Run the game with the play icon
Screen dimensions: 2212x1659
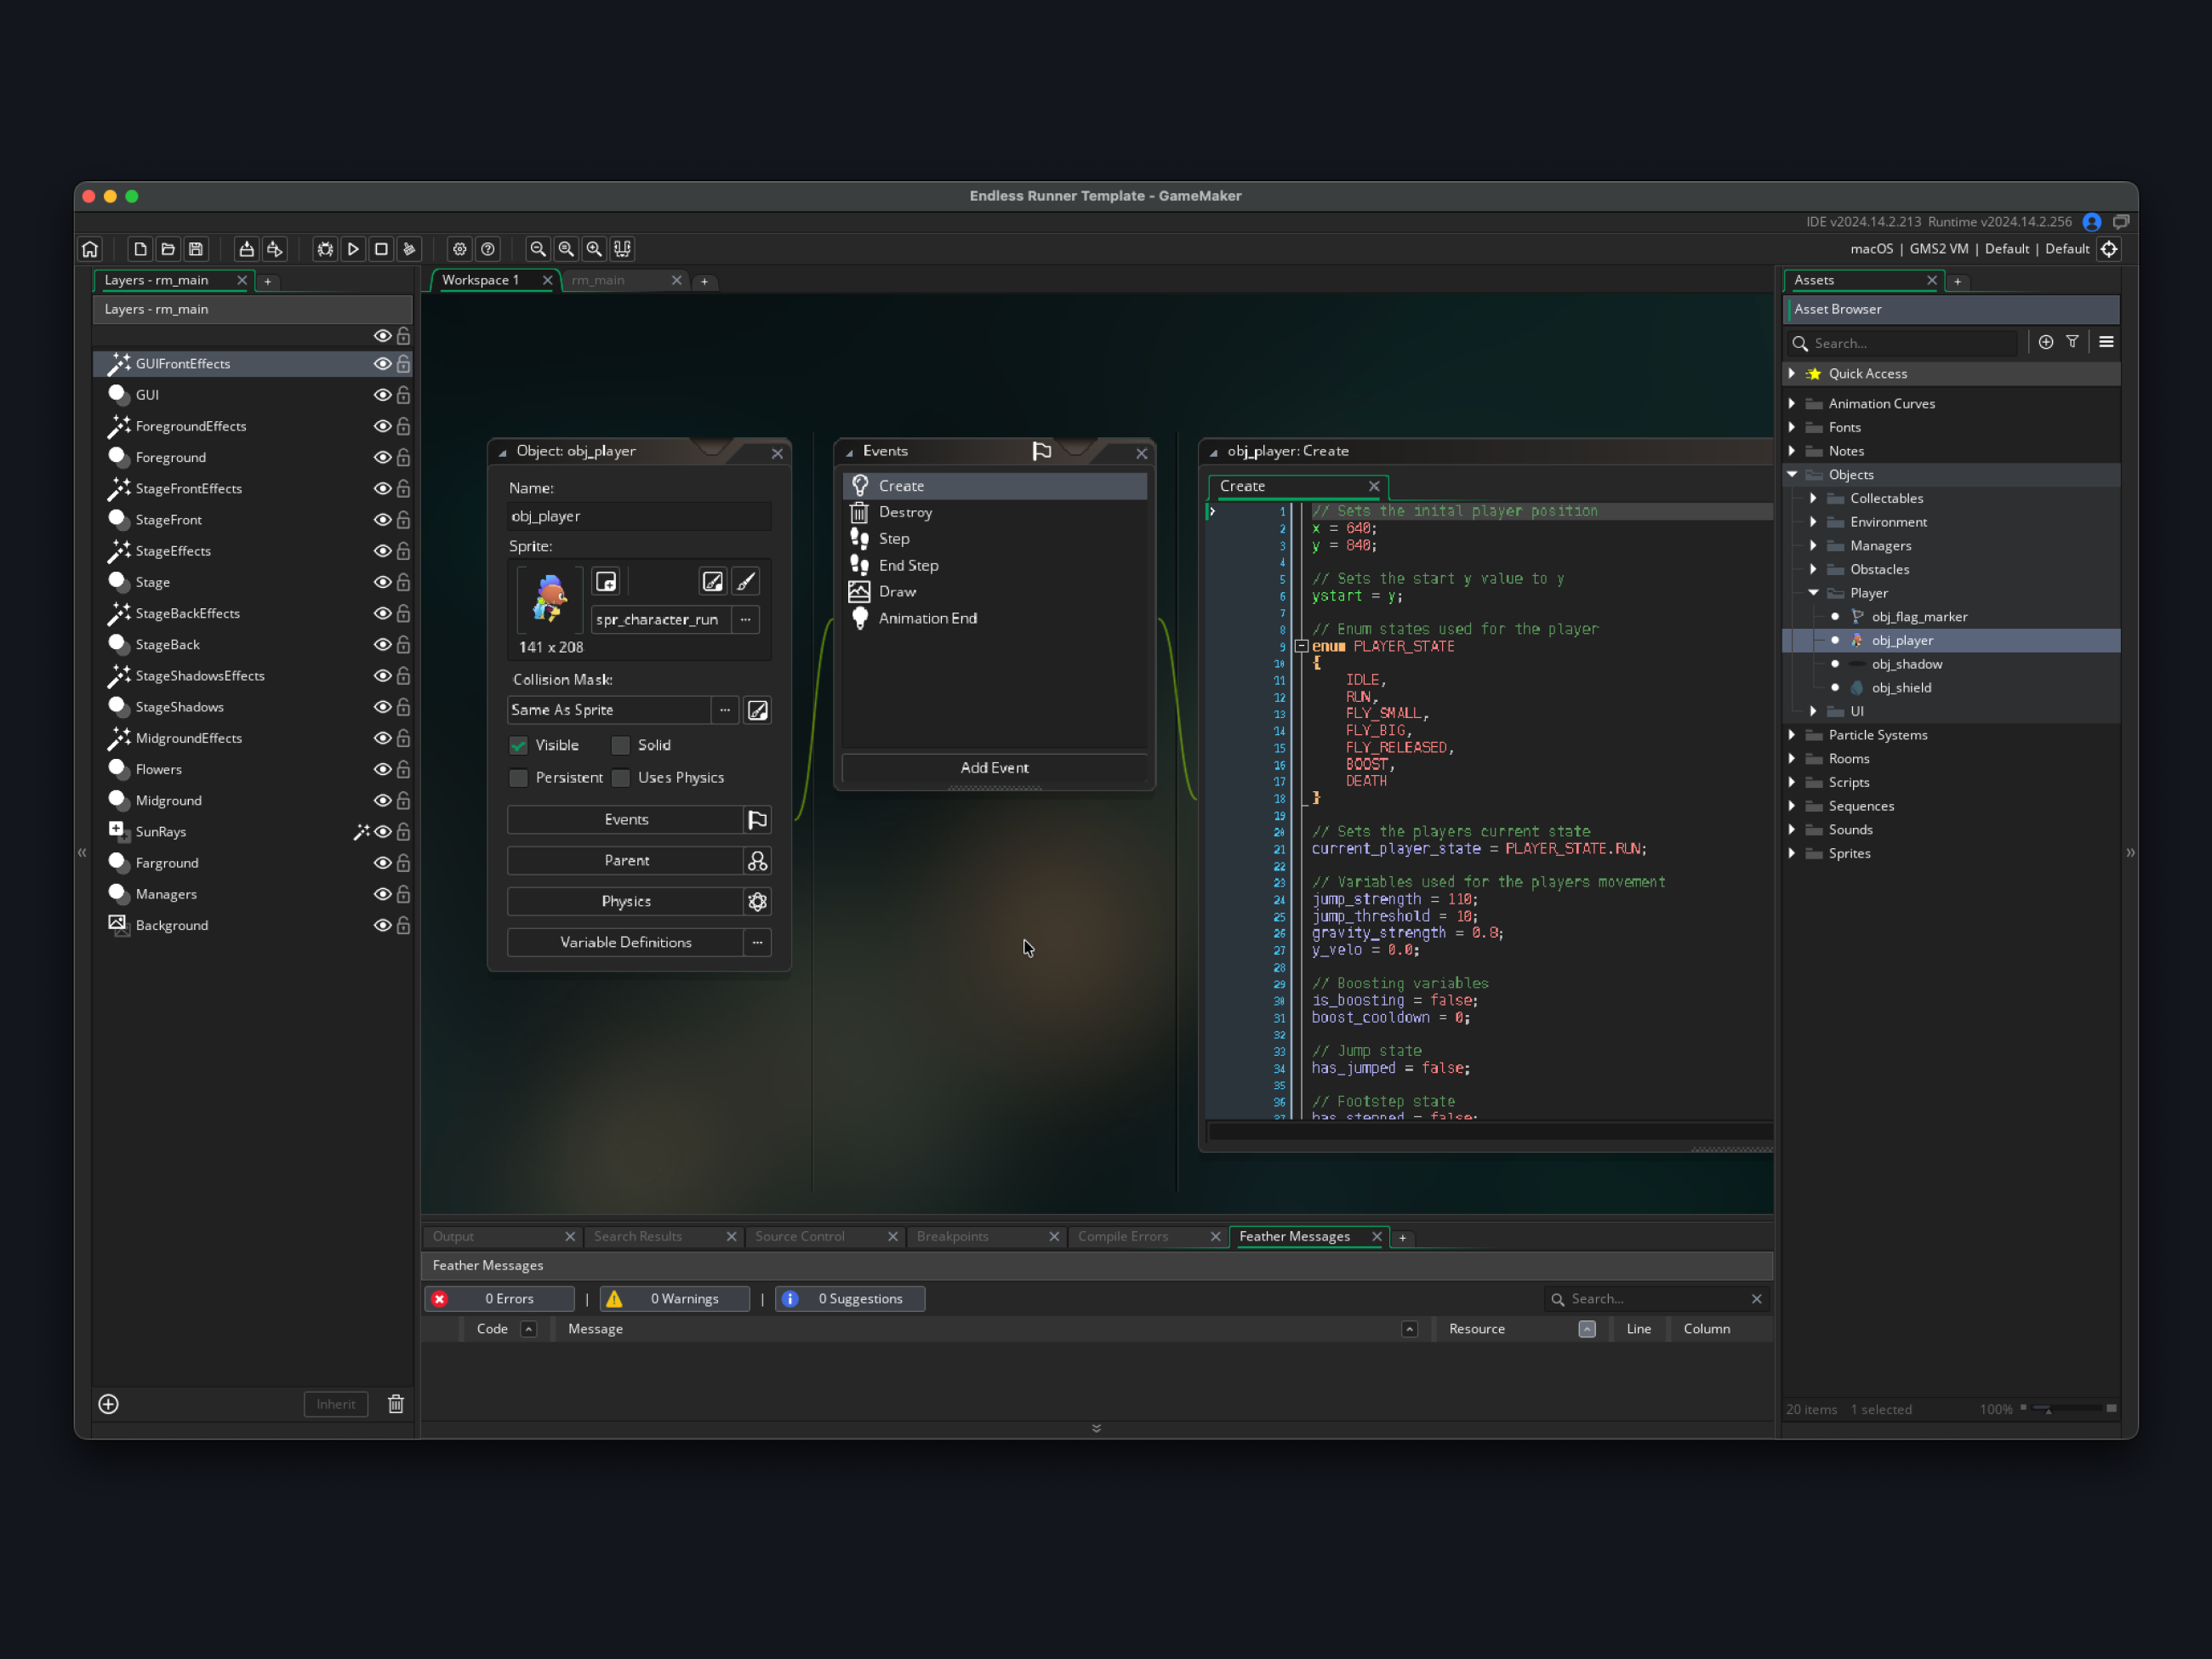pos(353,249)
